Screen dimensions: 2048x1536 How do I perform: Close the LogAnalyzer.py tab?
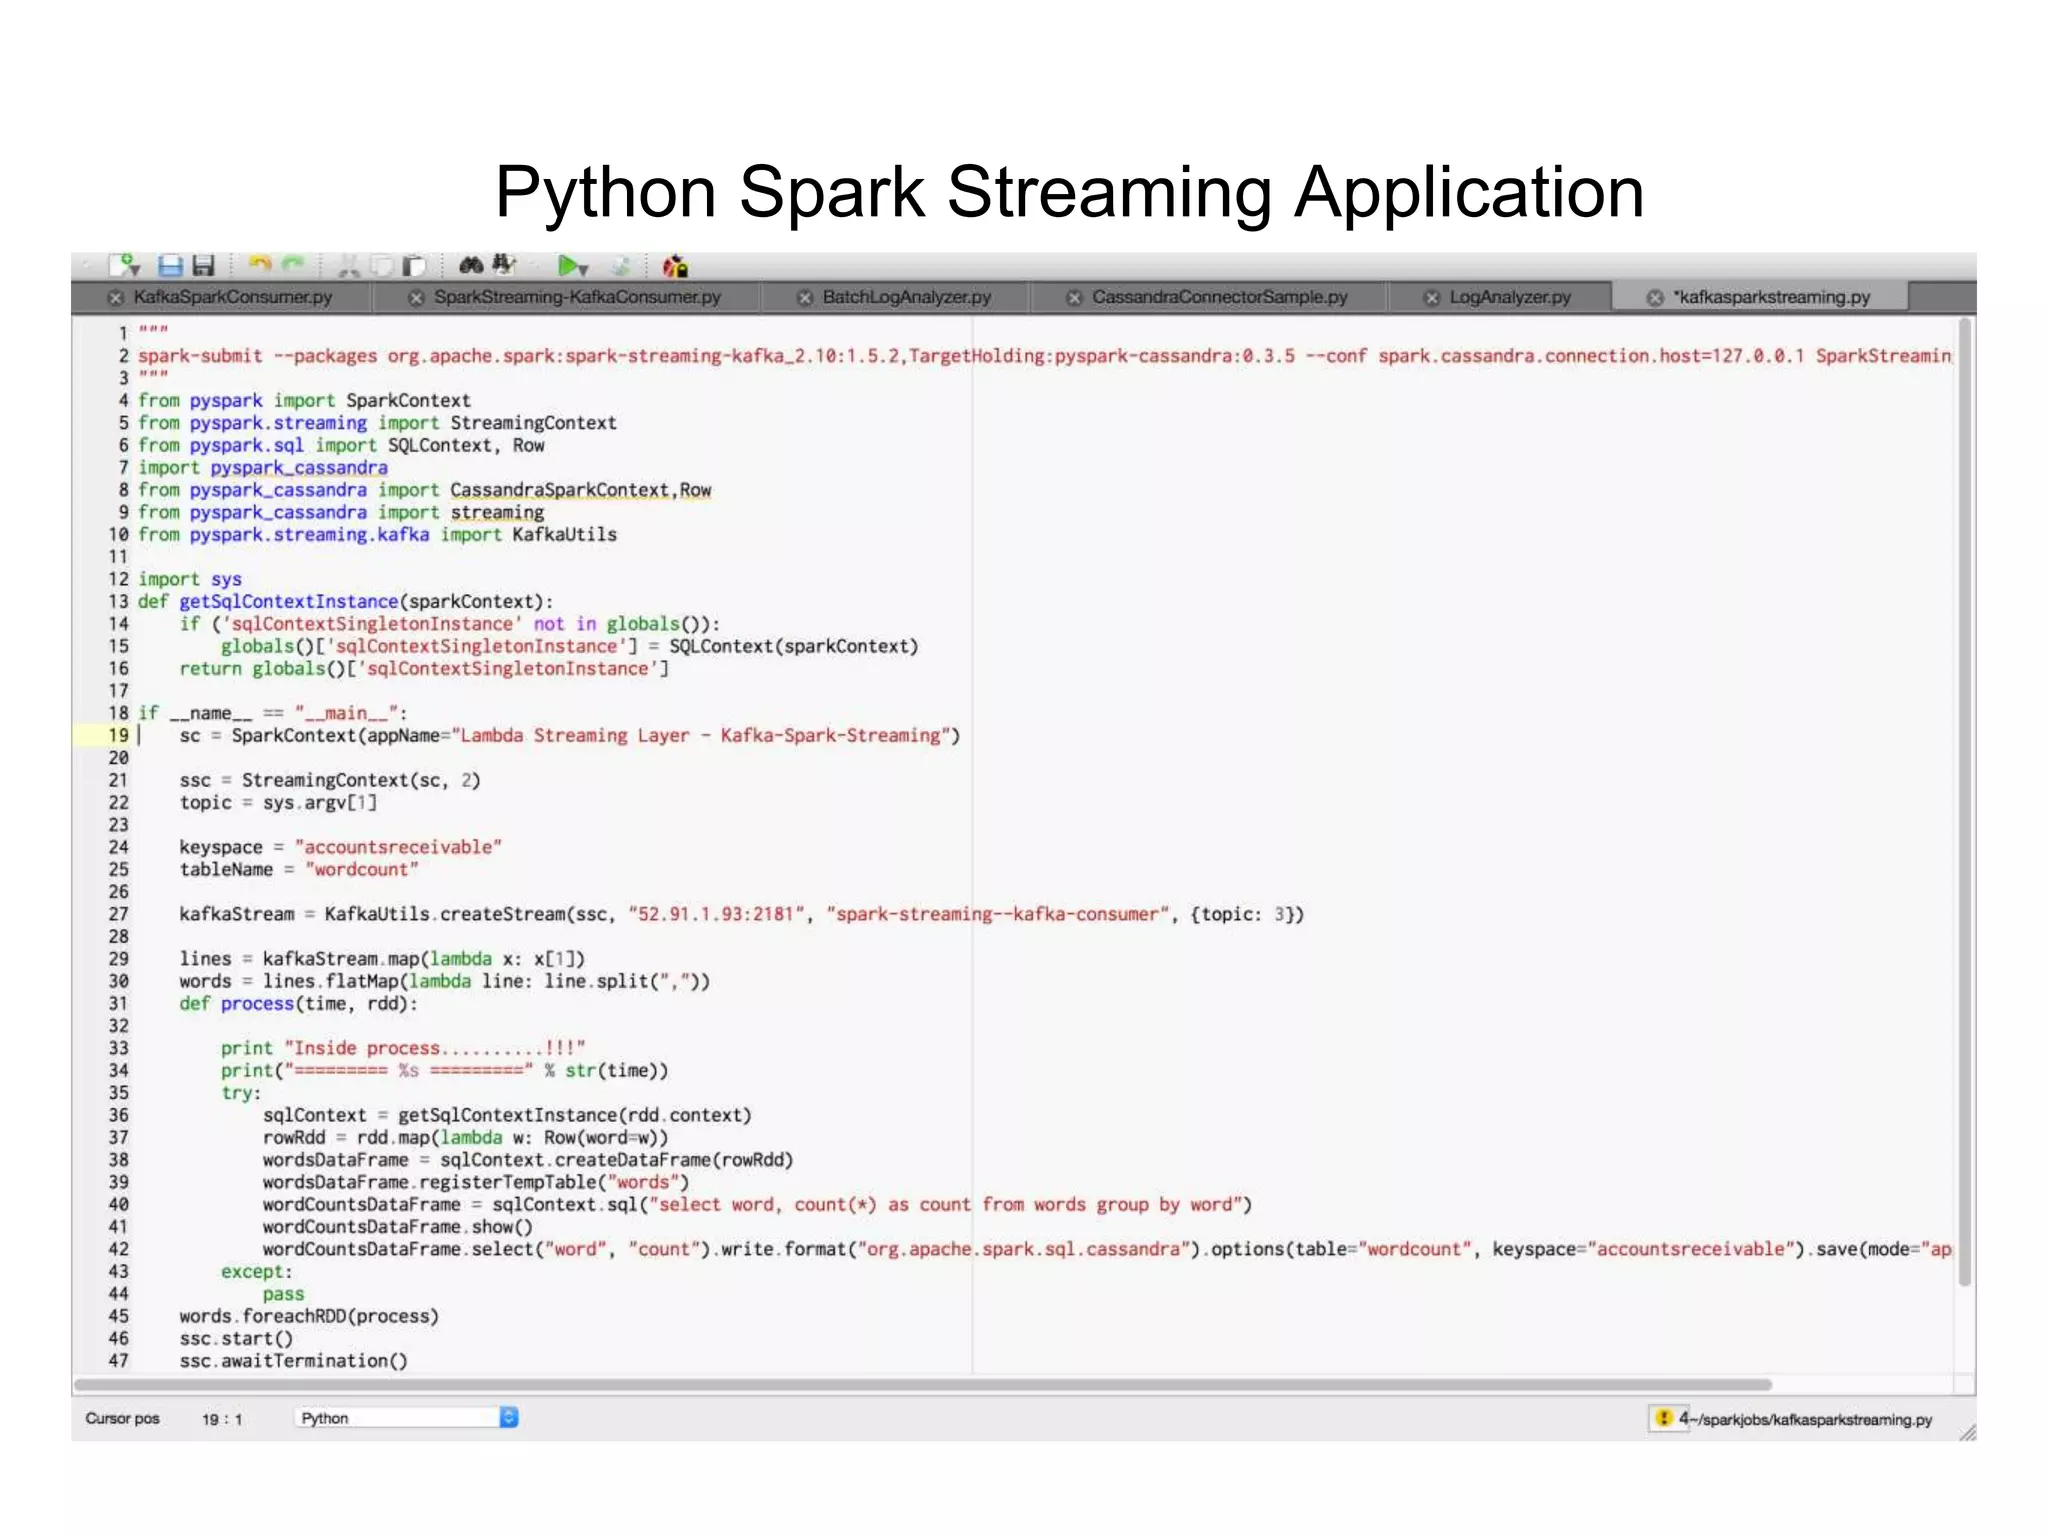pos(1432,298)
